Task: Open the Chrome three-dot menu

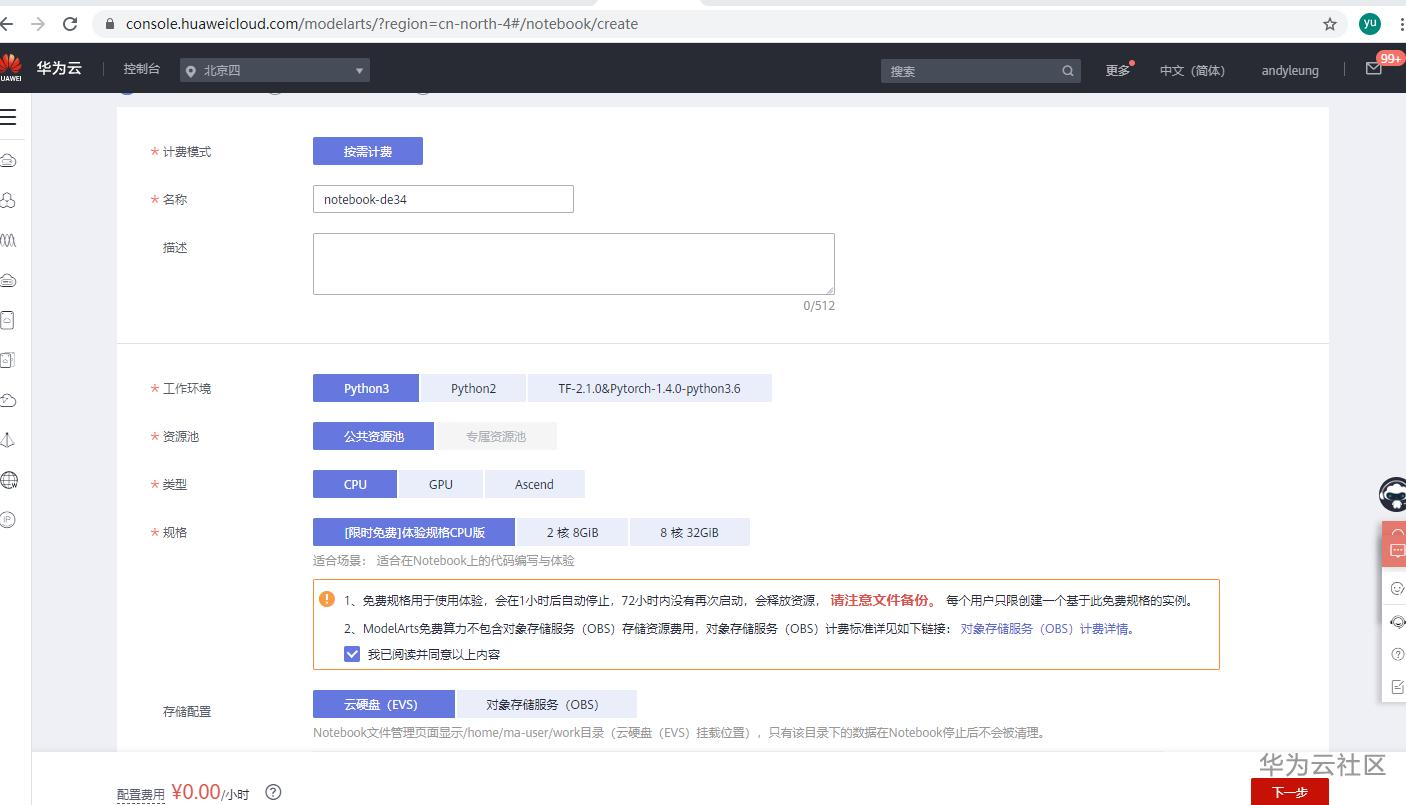Action: (x=1402, y=24)
